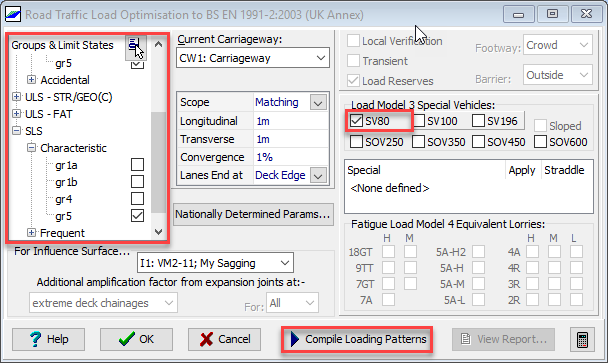This screenshot has width=608, height=363.
Task: Untick the SLS Characteristic gr5 checkbox
Action: [x=137, y=216]
